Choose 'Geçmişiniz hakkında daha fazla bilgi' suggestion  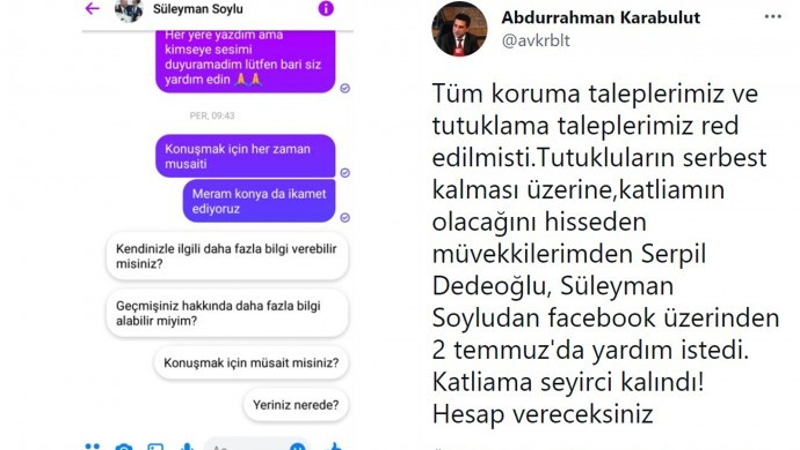228,313
